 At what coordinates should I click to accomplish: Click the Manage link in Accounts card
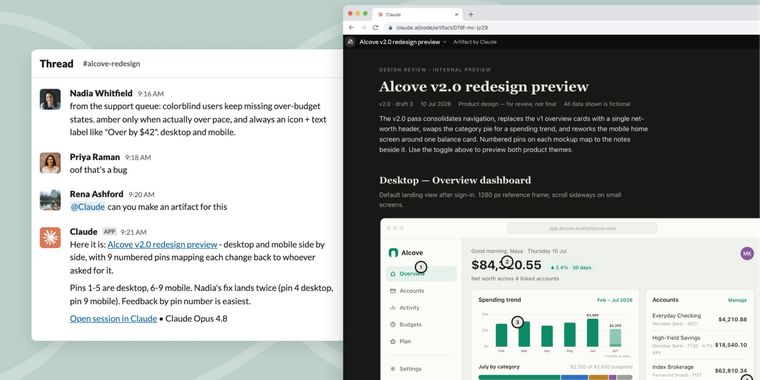[737, 301]
